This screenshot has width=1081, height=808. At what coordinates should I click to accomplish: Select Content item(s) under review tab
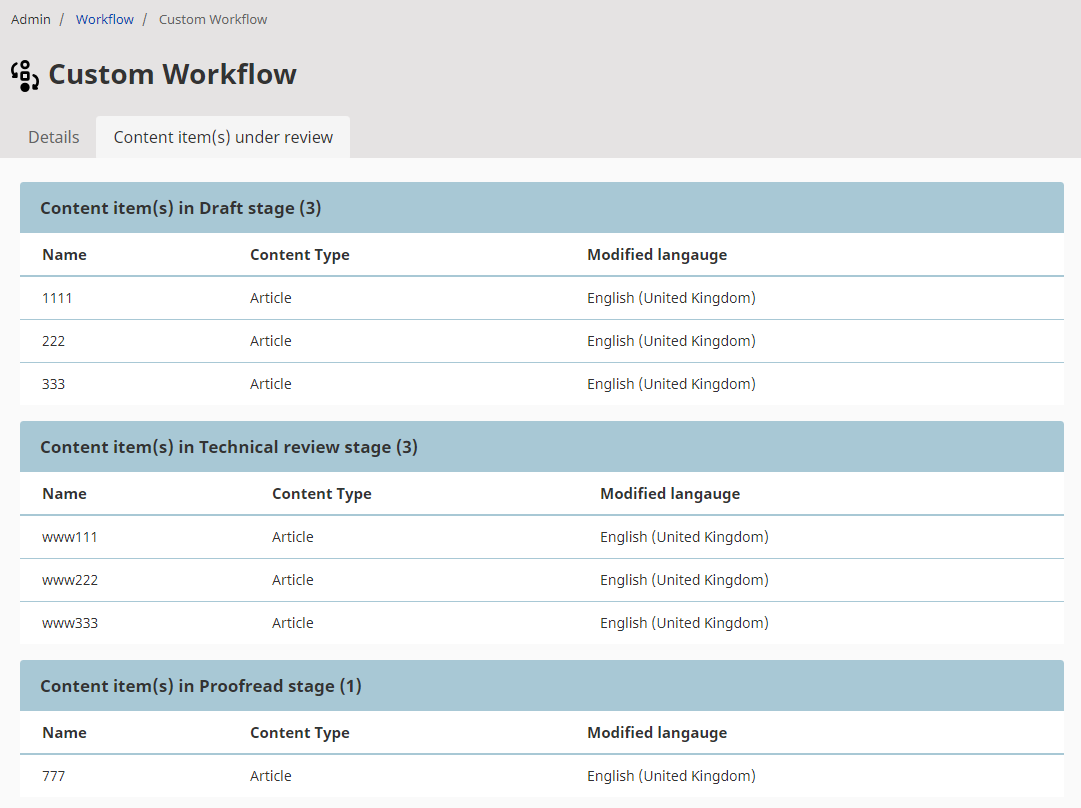point(223,137)
